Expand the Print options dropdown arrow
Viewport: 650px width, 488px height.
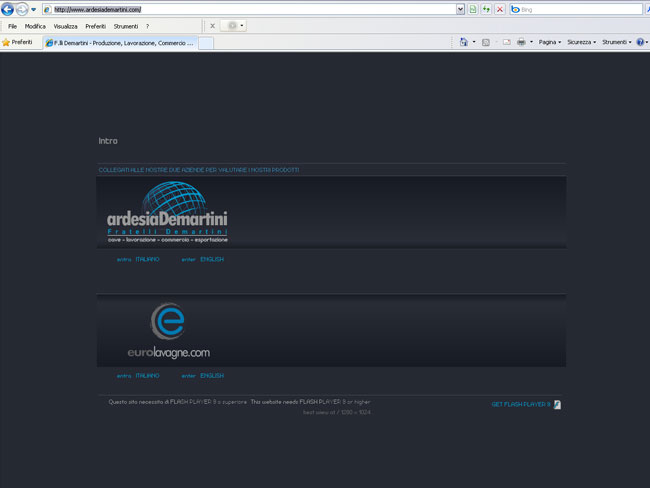pos(531,42)
